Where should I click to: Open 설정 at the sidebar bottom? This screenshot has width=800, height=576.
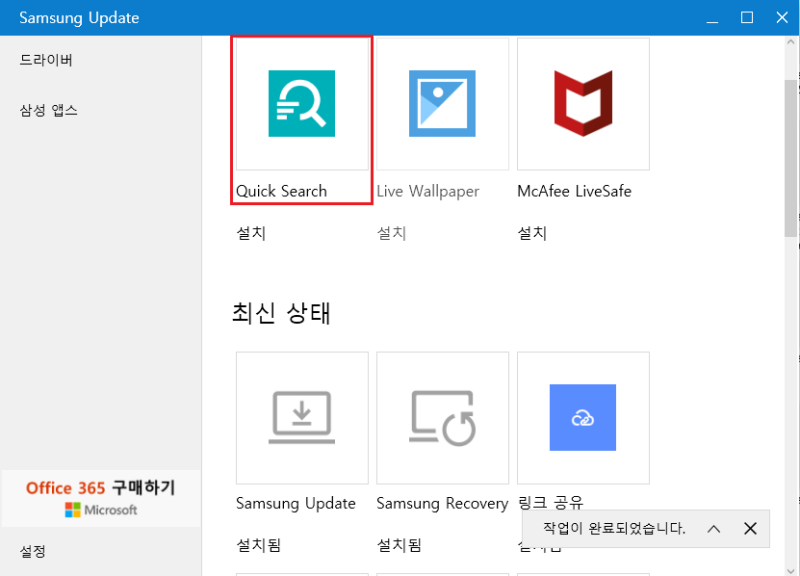pyautogui.click(x=34, y=551)
